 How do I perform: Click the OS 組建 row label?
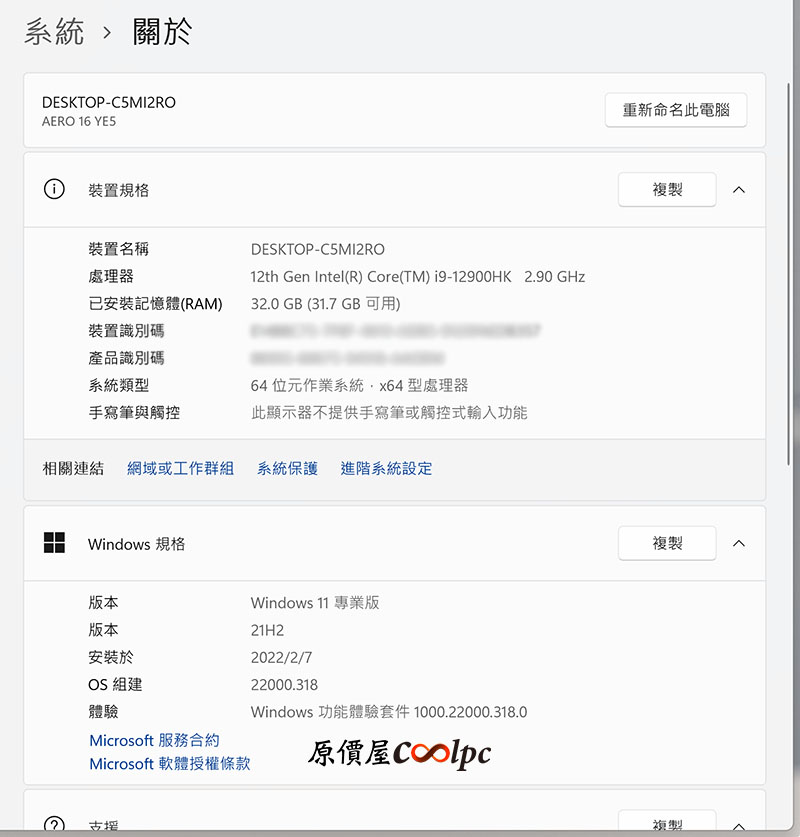tap(115, 685)
